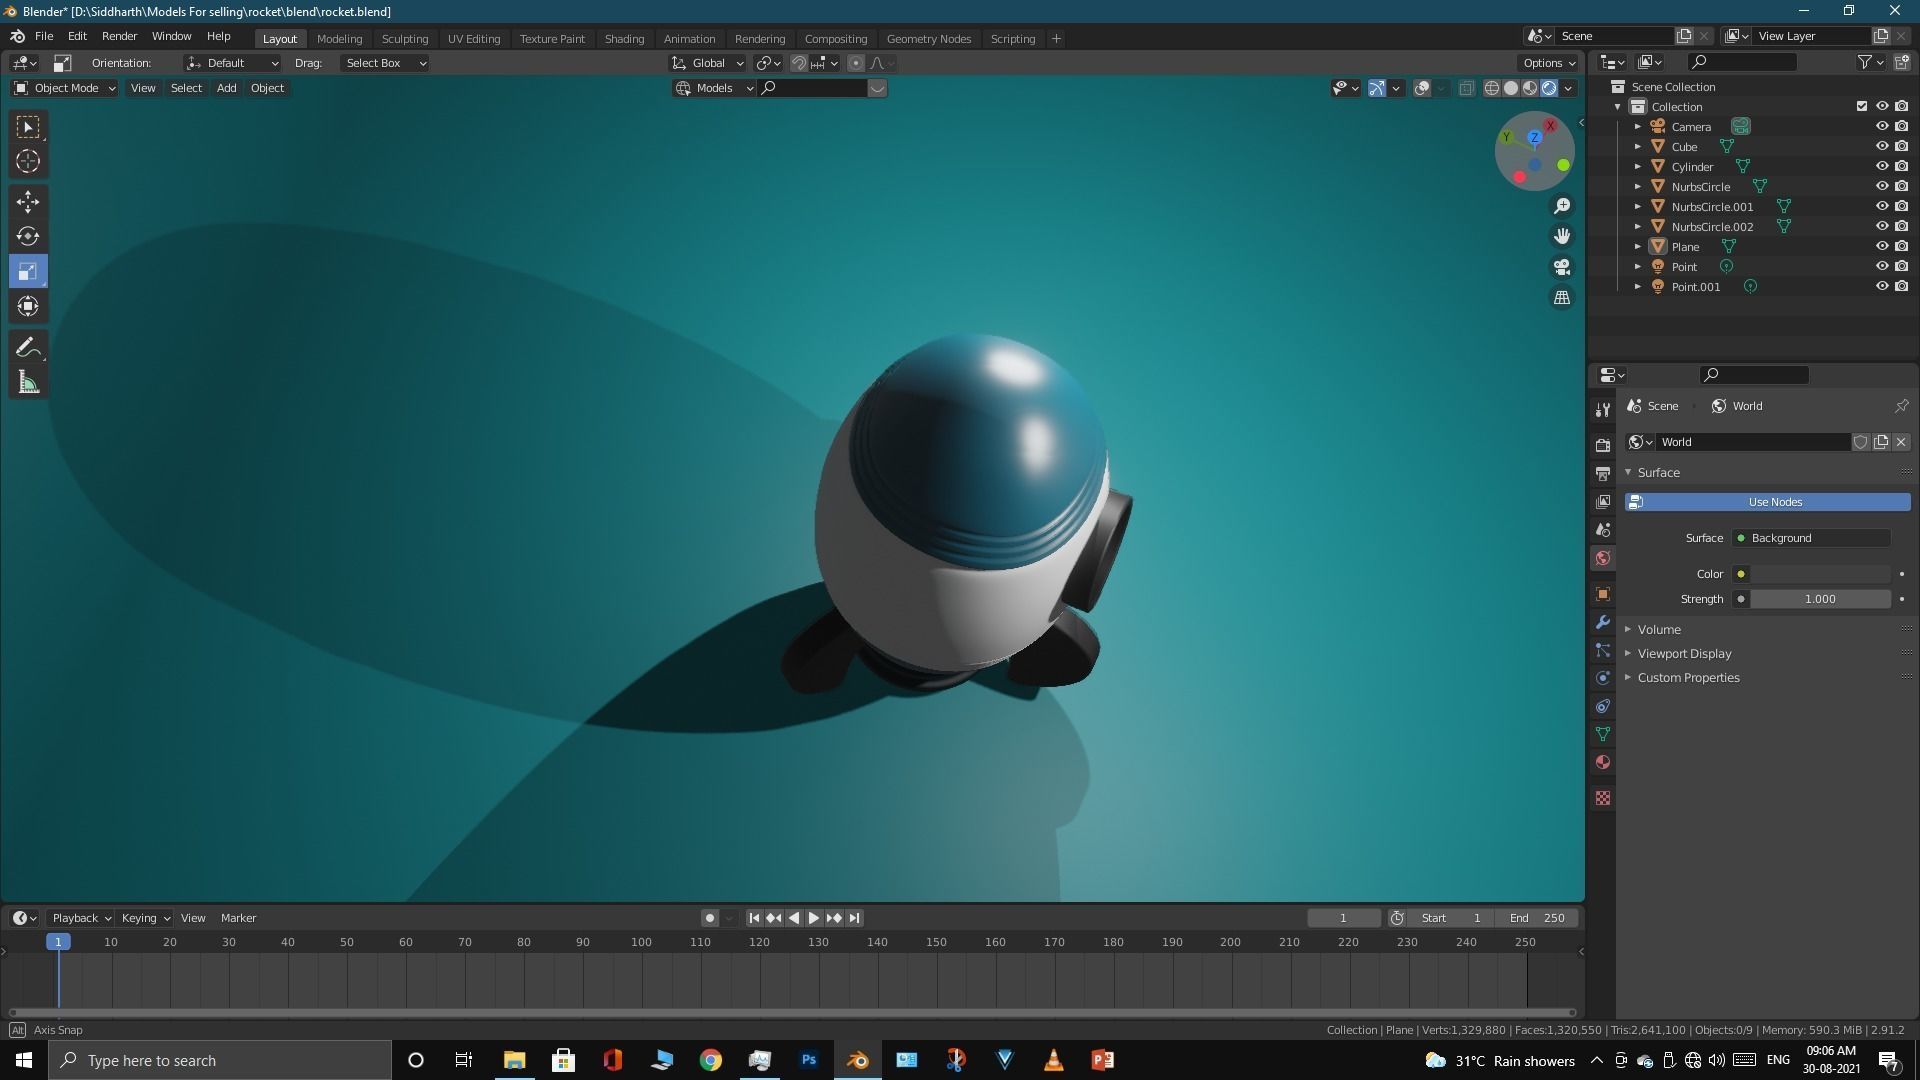Toggle camera view in viewport
1920x1080 pixels.
click(1561, 267)
